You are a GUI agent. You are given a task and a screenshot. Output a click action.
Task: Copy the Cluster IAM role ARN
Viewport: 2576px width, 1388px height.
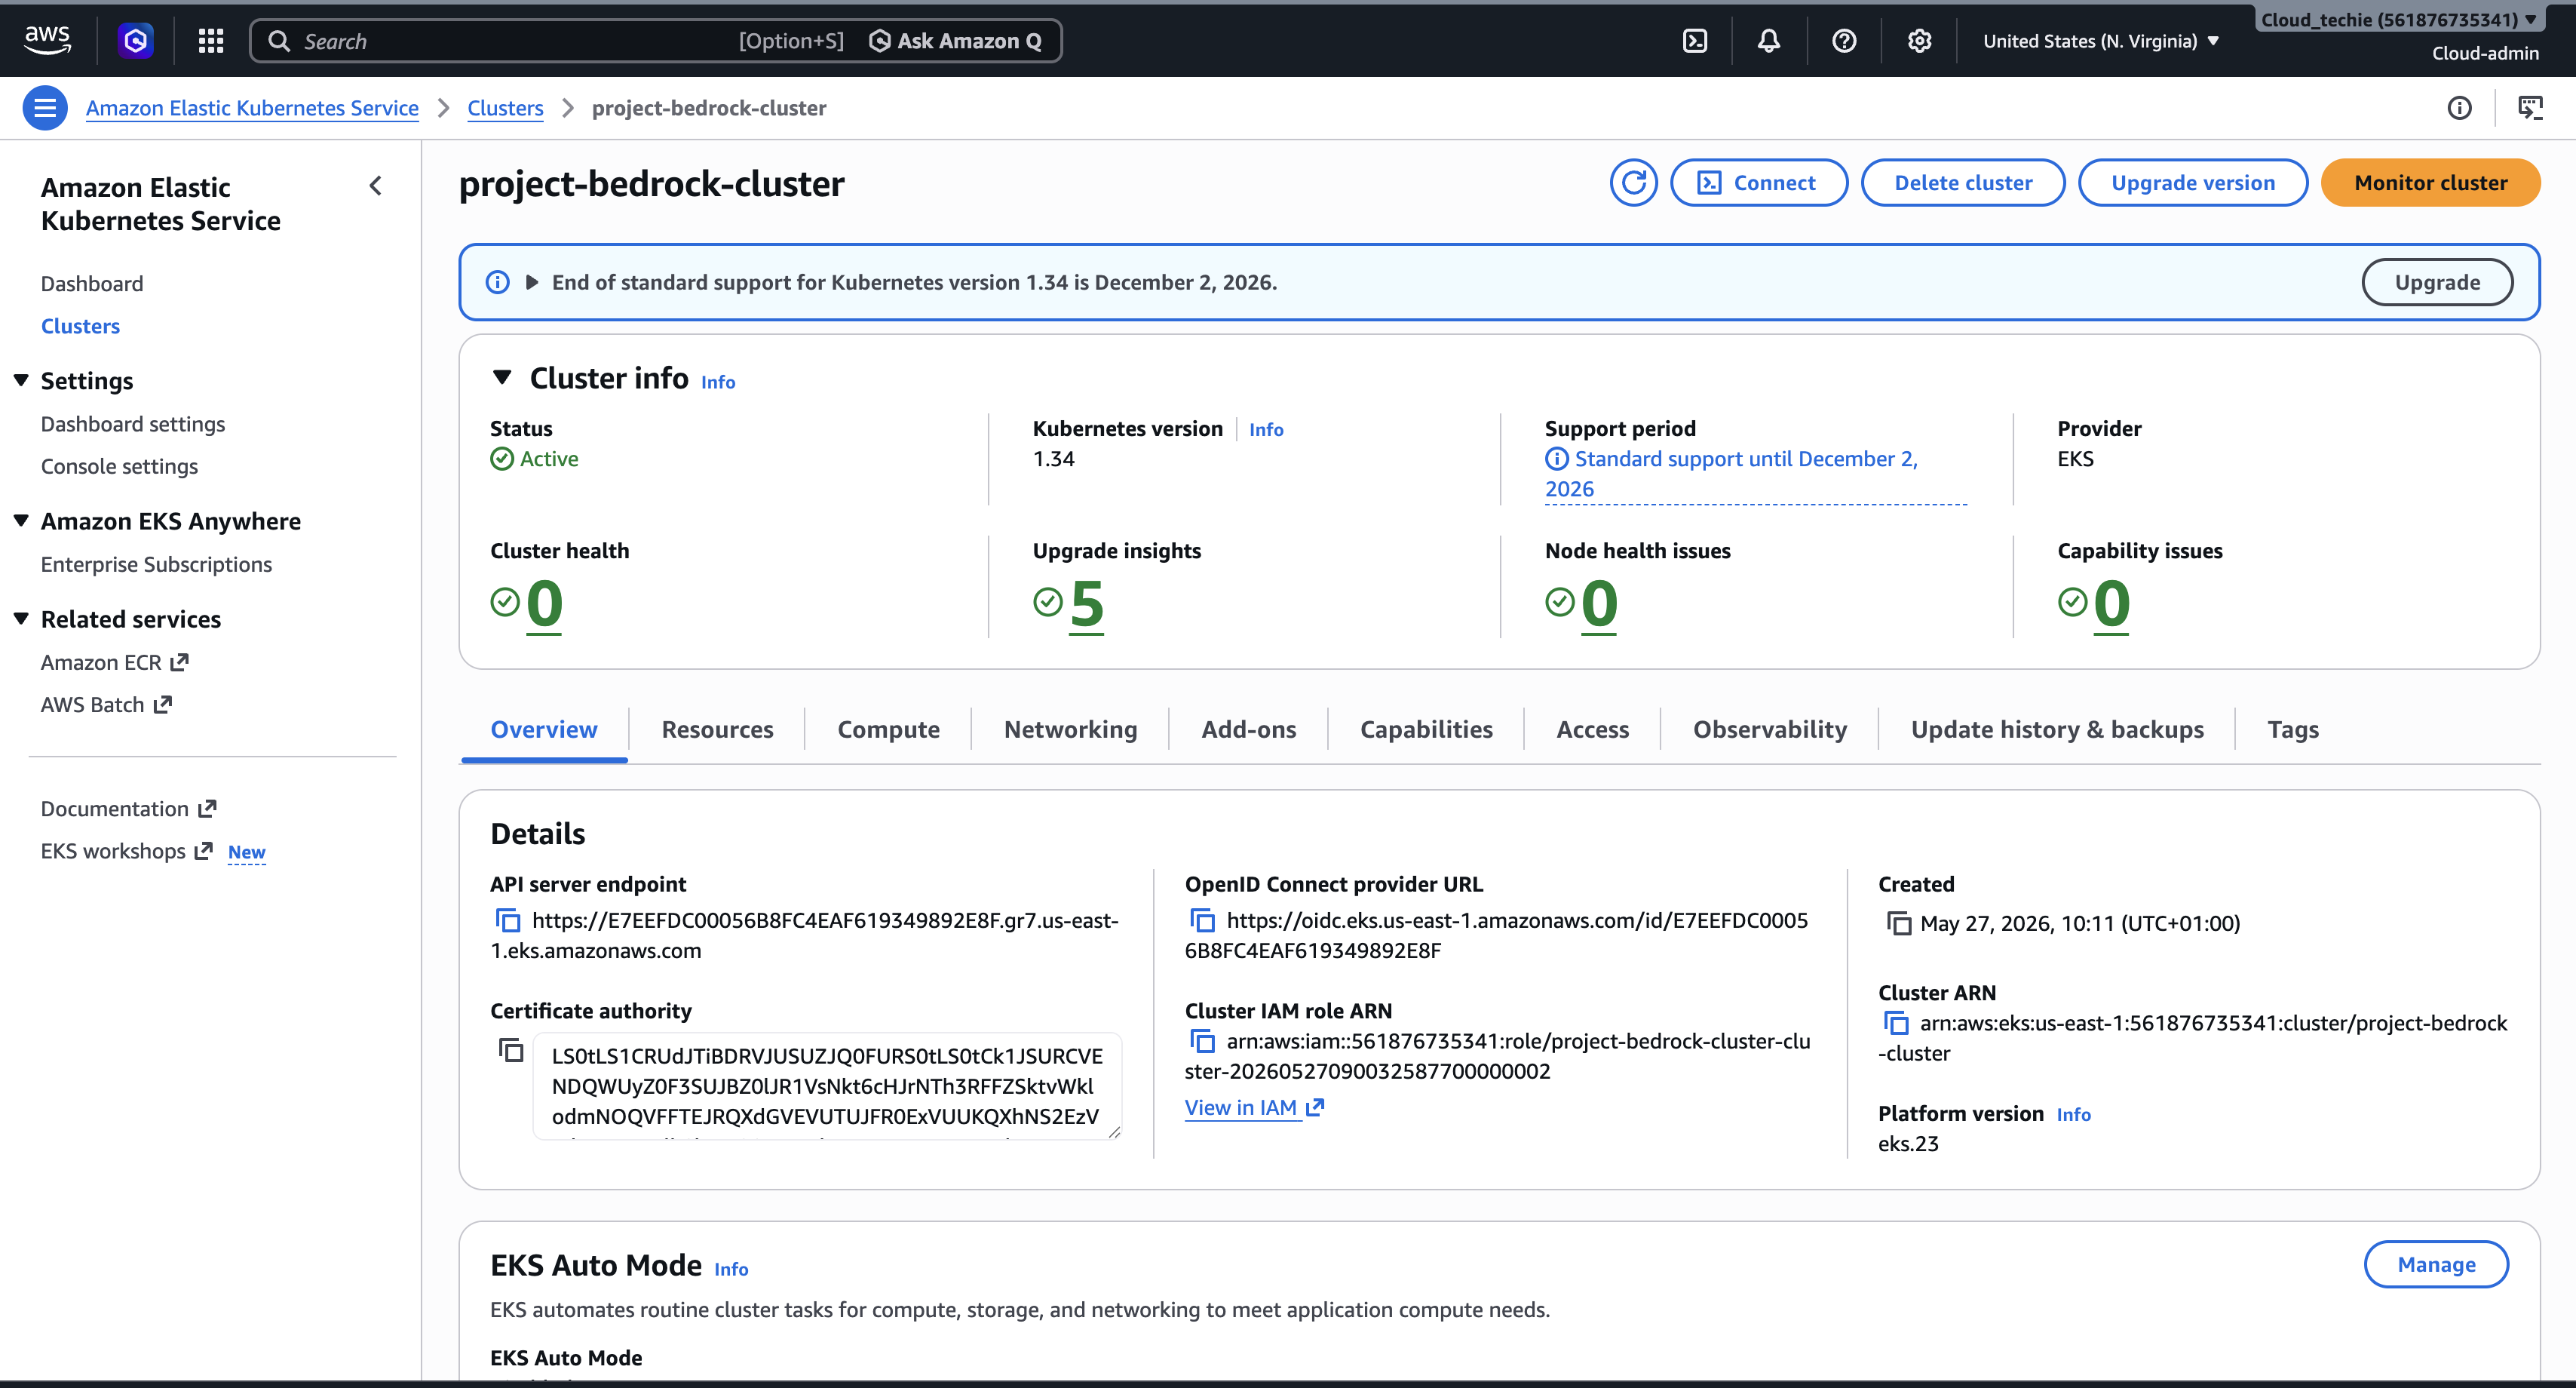[x=1202, y=1041]
